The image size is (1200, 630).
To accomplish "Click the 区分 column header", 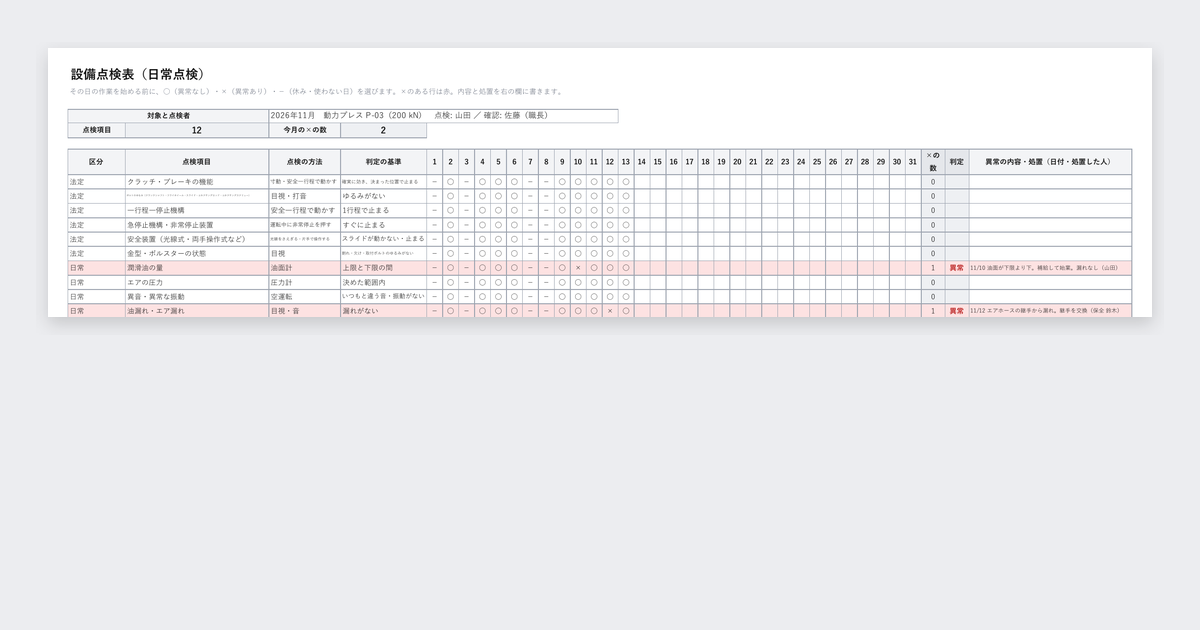I will [96, 161].
